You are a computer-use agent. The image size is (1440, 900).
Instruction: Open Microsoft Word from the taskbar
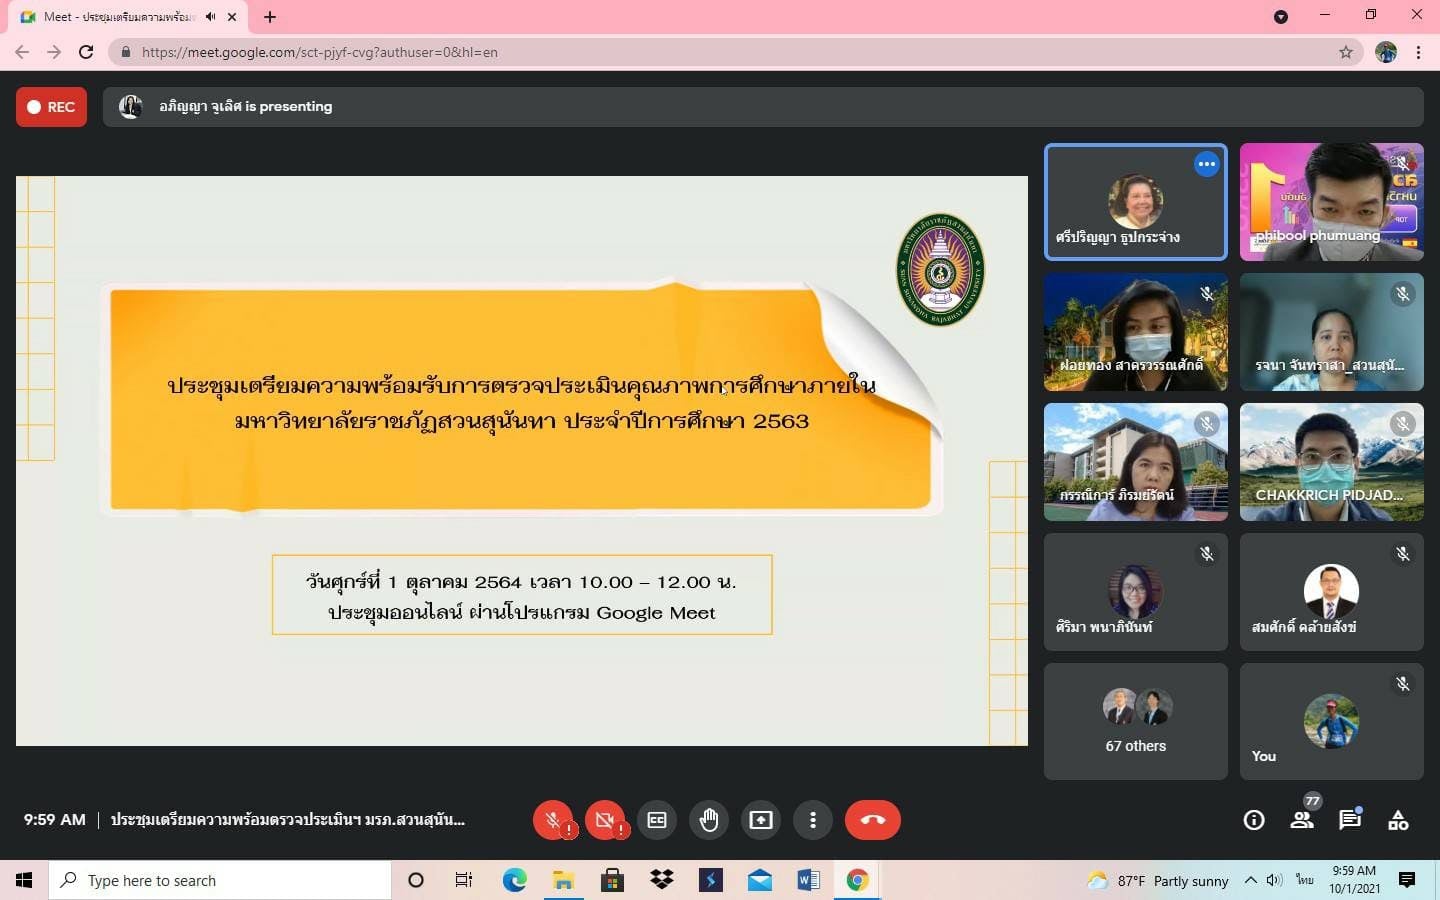click(x=808, y=880)
